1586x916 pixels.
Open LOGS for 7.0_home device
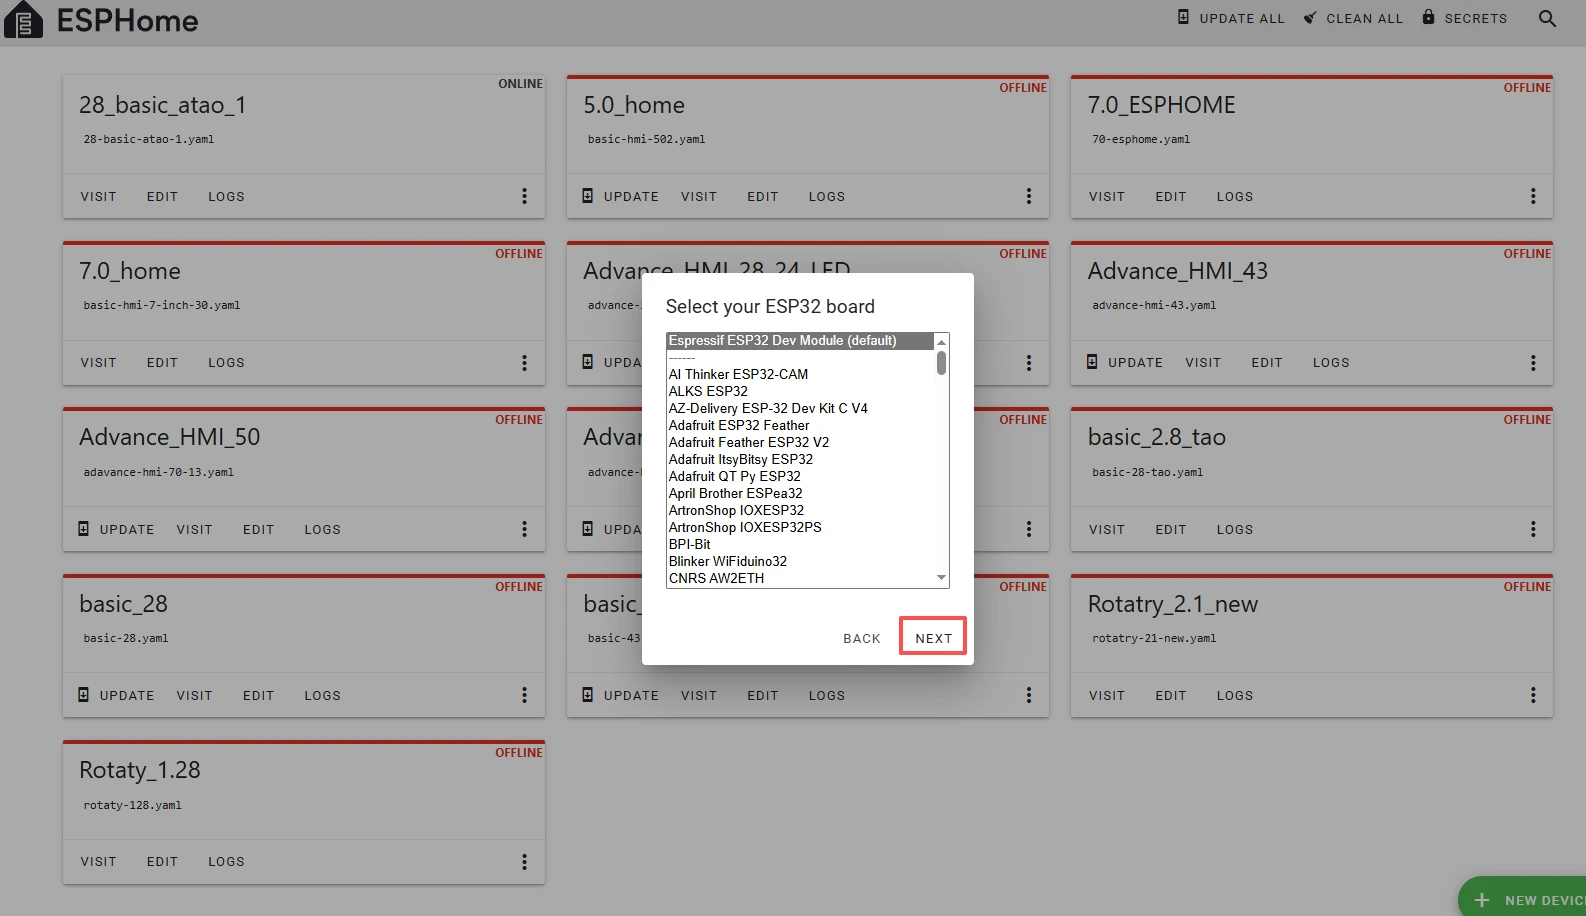226,363
